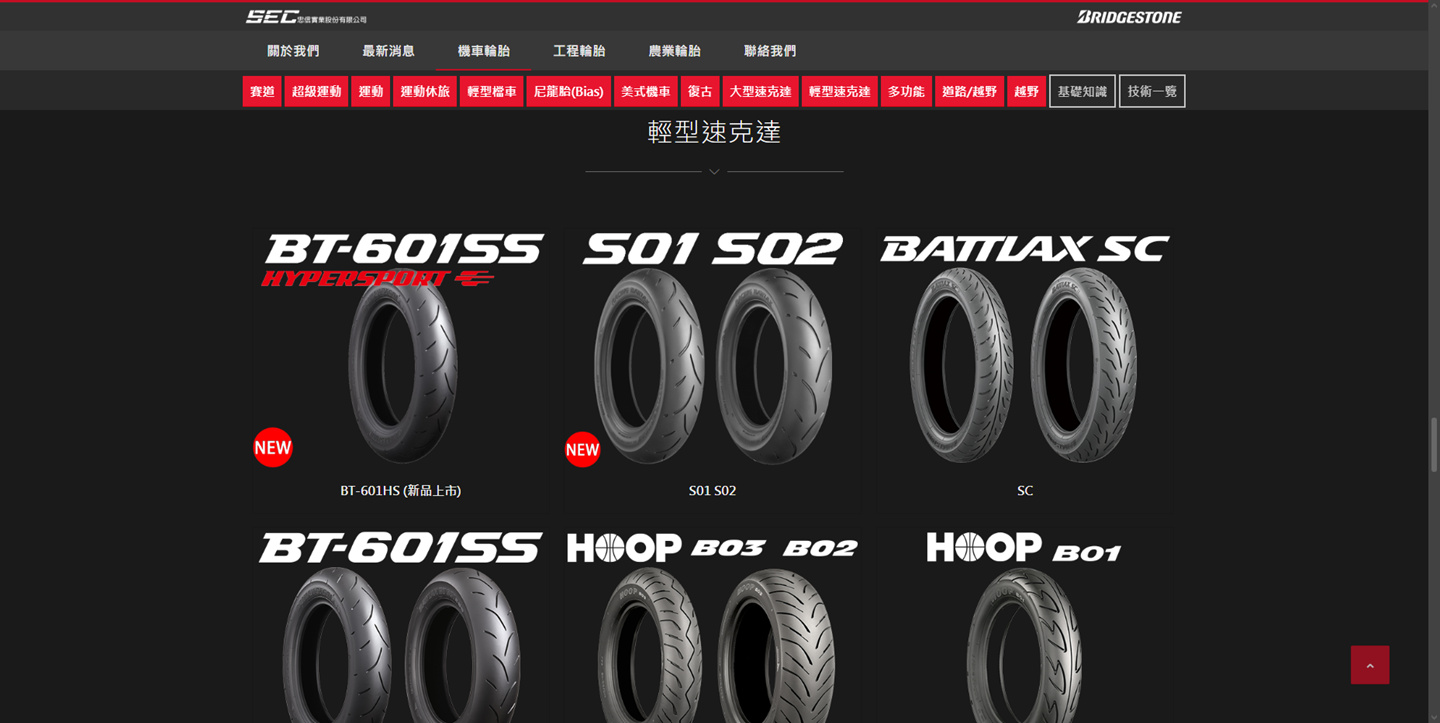1440x723 pixels.
Task: Select the 賽道 category tag
Action: point(262,91)
